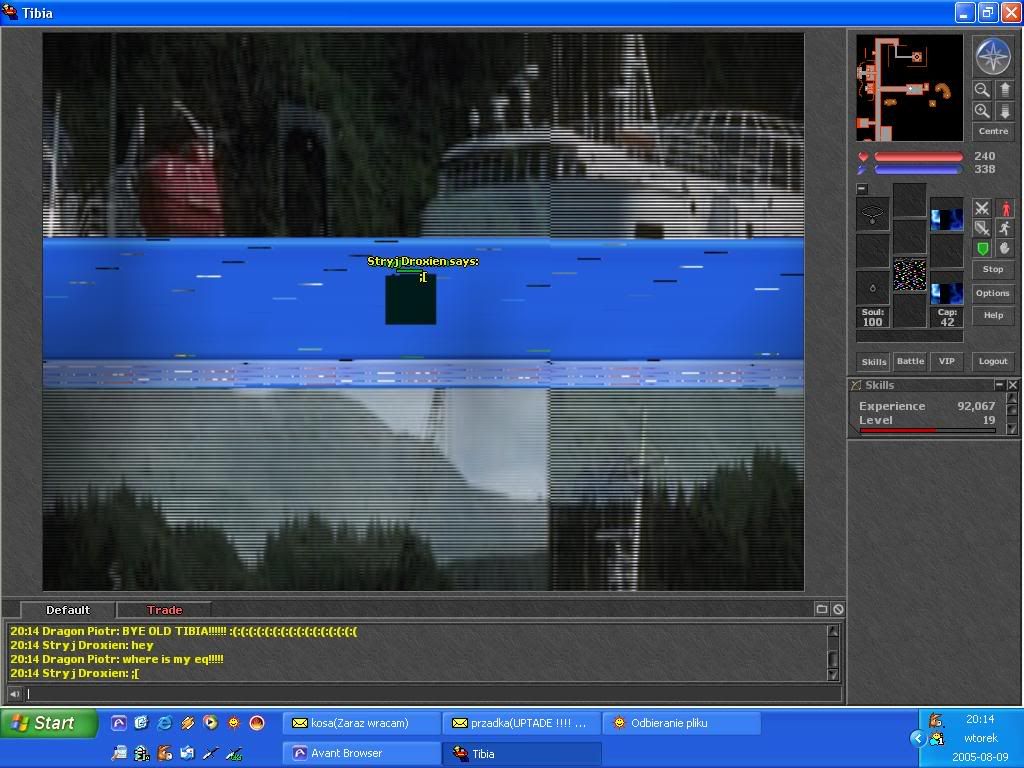The image size is (1024, 768).
Task: Open the VIP list button
Action: [946, 361]
